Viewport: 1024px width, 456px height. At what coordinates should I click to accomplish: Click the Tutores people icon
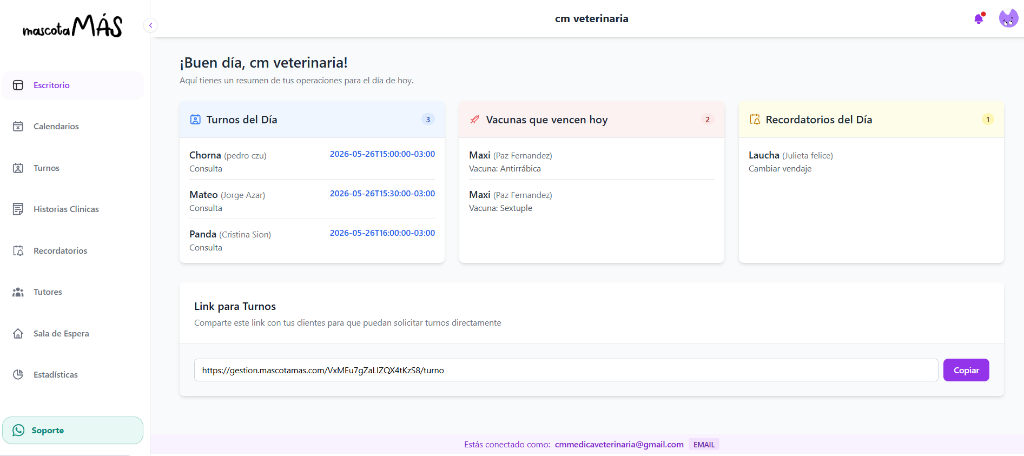pos(18,292)
